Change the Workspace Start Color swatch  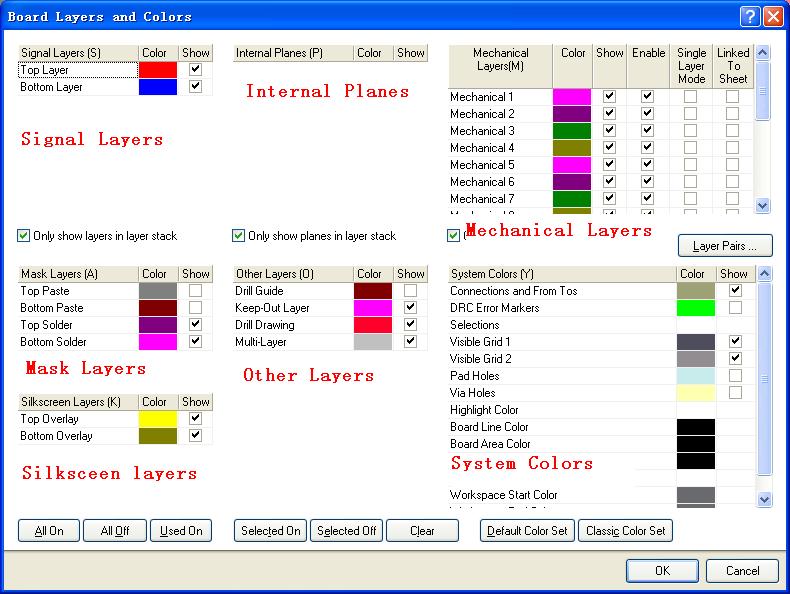[696, 495]
